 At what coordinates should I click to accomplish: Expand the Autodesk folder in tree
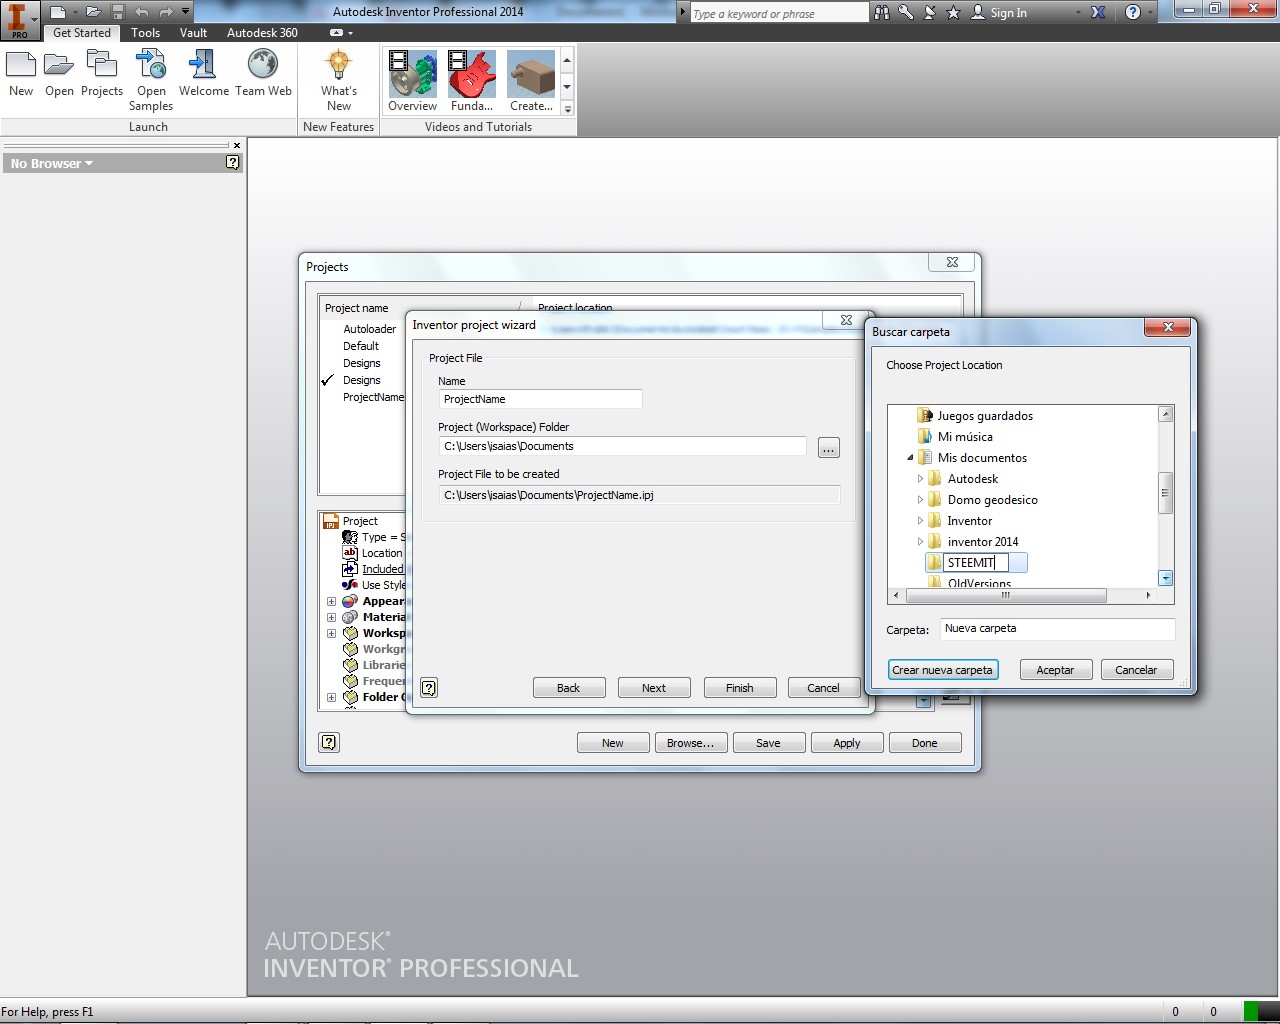pyautogui.click(x=920, y=479)
